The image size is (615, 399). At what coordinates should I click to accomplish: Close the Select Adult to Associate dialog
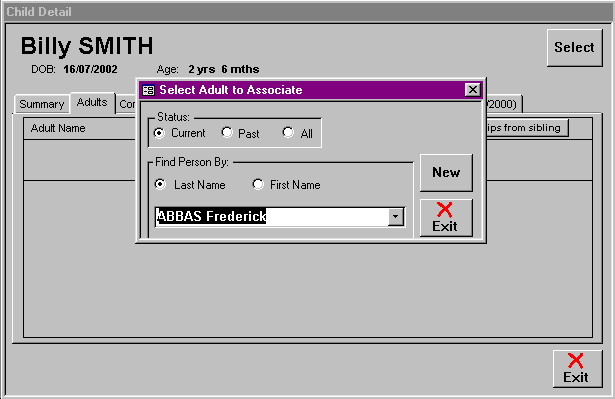pos(473,90)
